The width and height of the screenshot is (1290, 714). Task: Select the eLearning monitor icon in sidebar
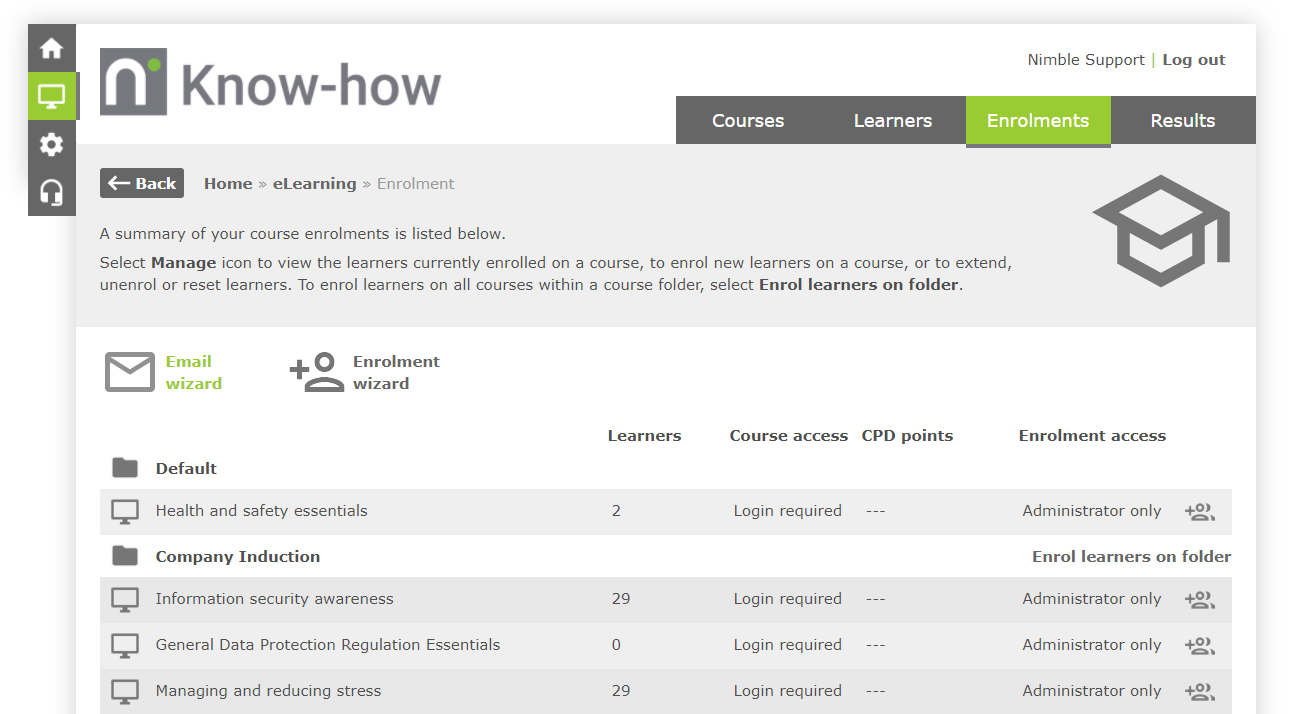[x=51, y=96]
